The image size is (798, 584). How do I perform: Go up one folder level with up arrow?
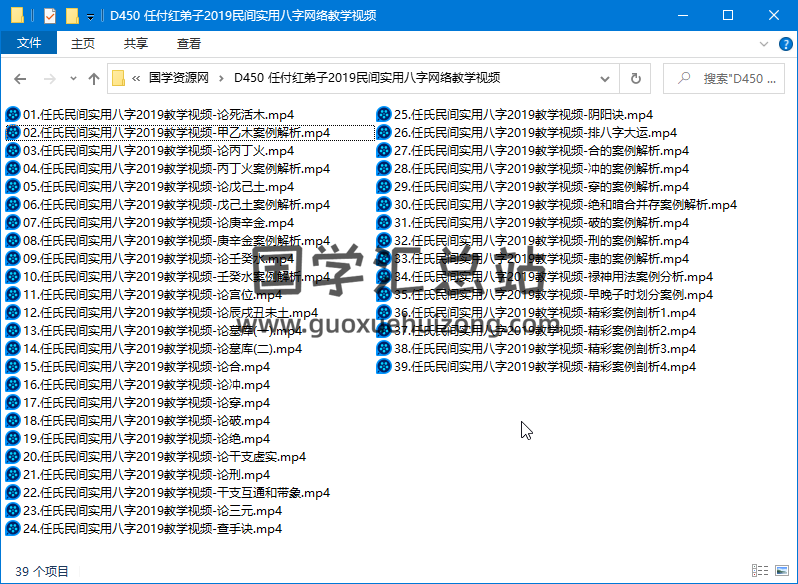[94, 79]
